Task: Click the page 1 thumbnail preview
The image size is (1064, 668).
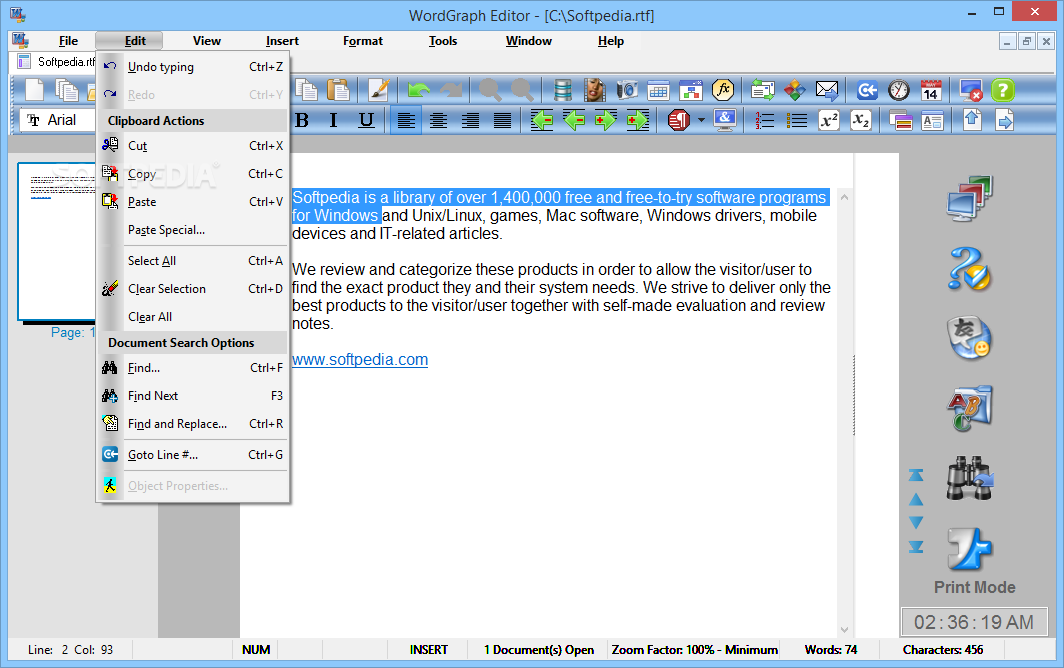Action: click(x=57, y=241)
